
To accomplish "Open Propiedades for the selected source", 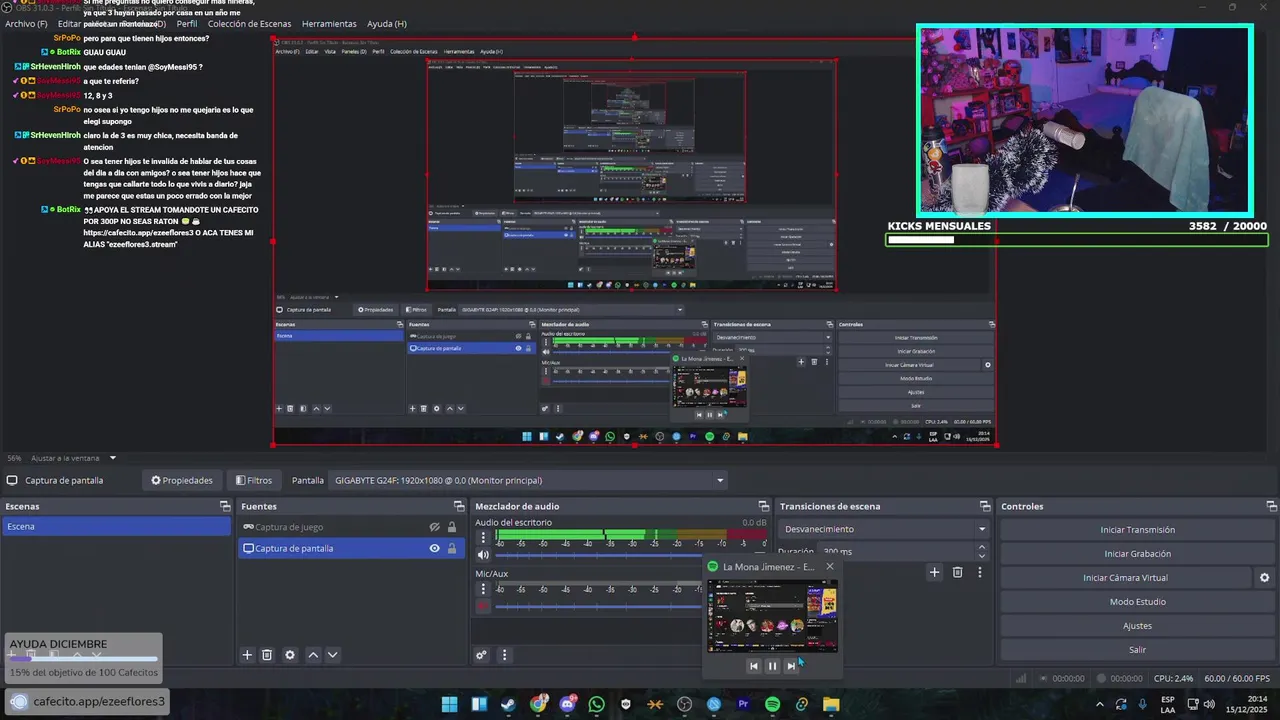I will click(182, 480).
